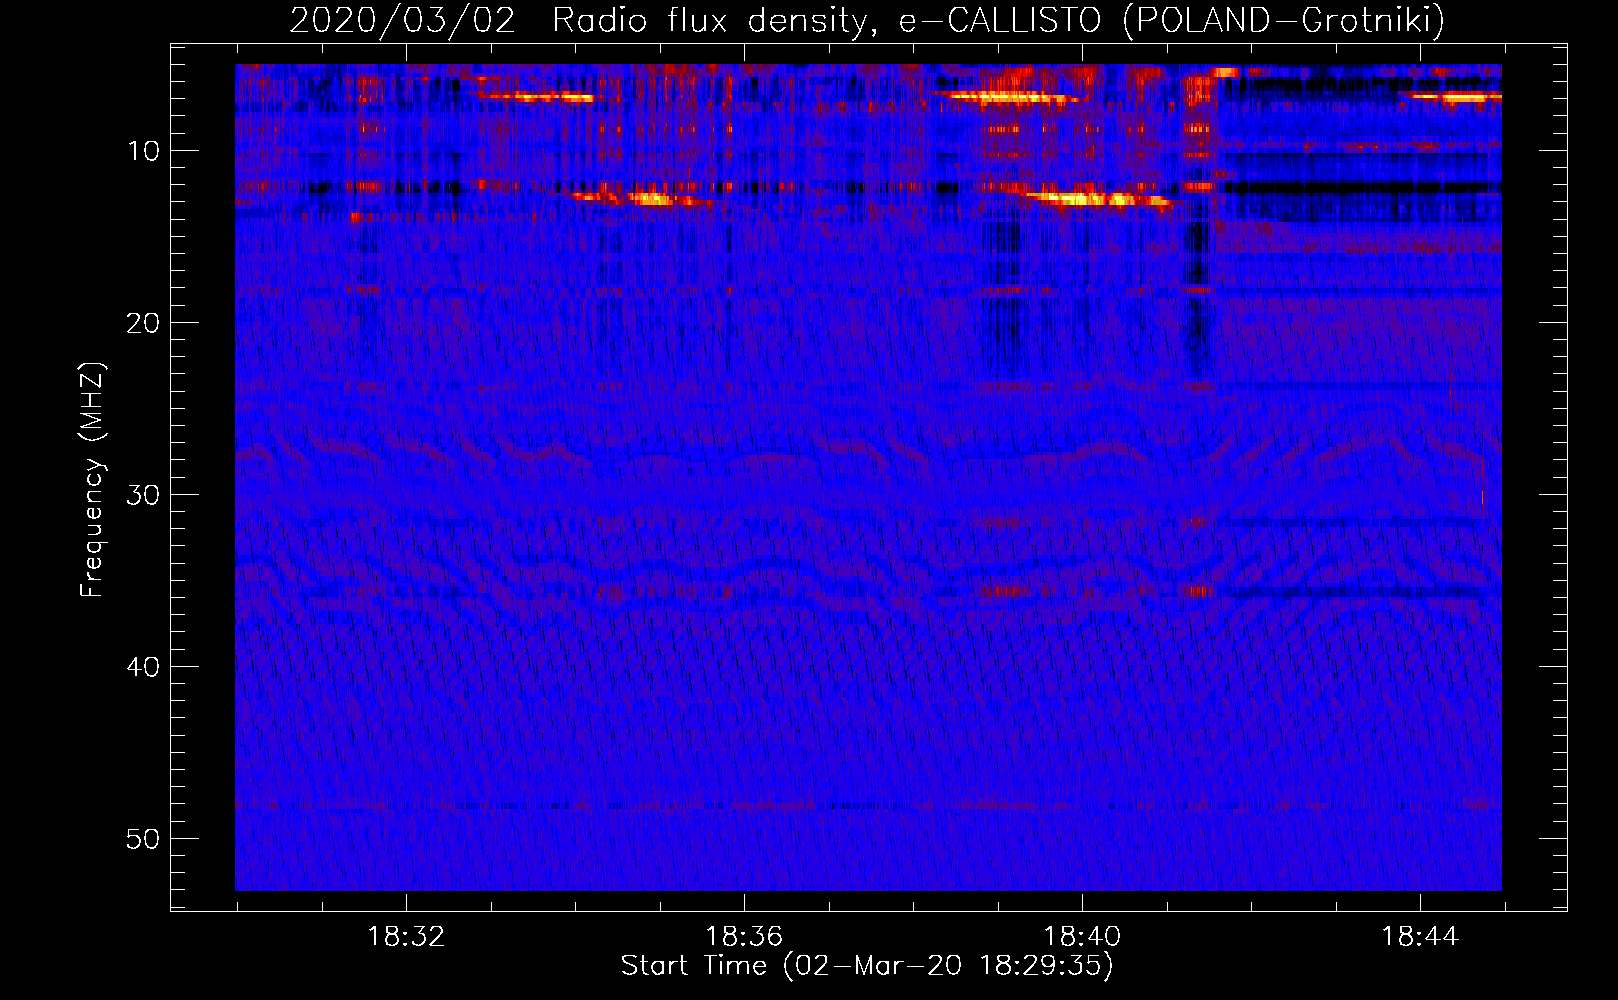
Task: Click the 18:32 time tick label
Action: (406, 937)
